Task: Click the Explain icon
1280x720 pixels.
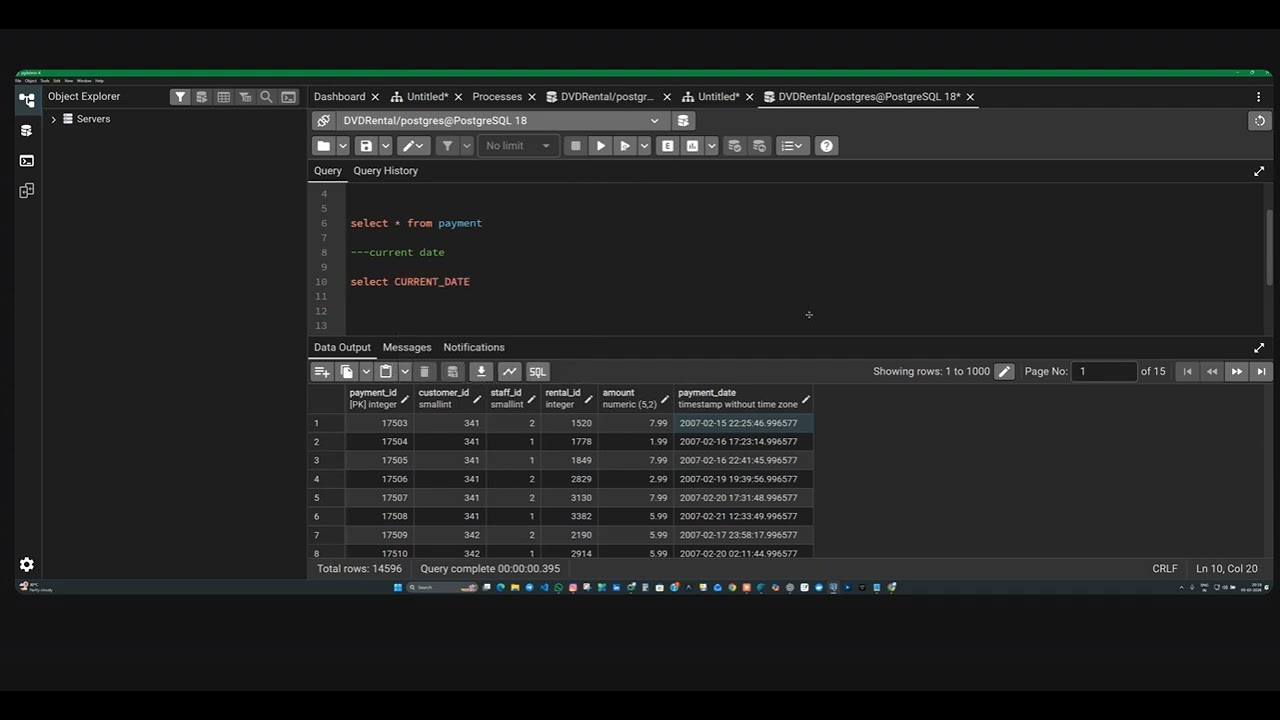Action: [667, 146]
